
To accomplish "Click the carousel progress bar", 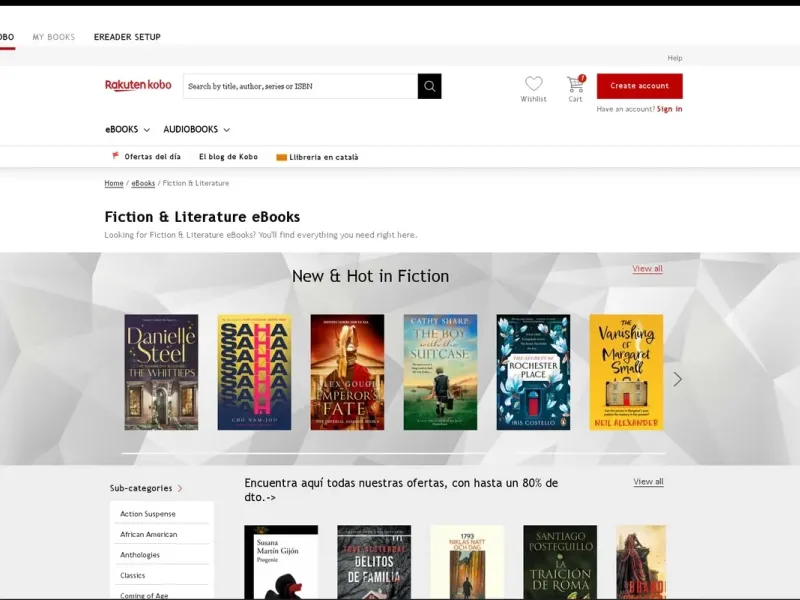I will (393, 453).
